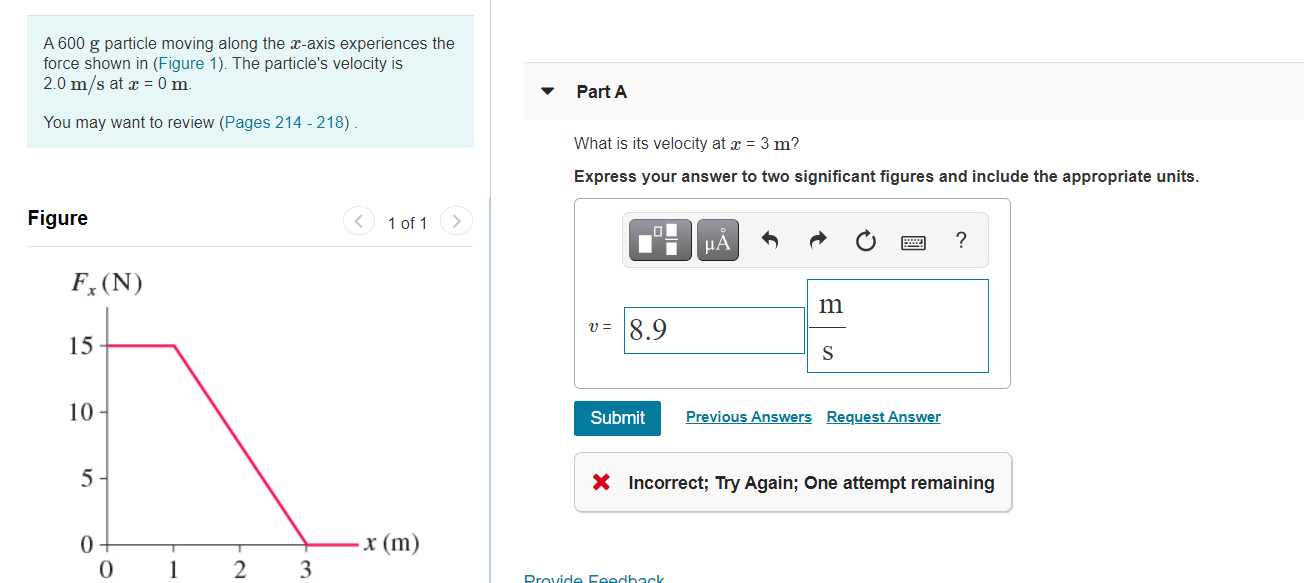Click Request Answer
The height and width of the screenshot is (583, 1304).
point(883,416)
